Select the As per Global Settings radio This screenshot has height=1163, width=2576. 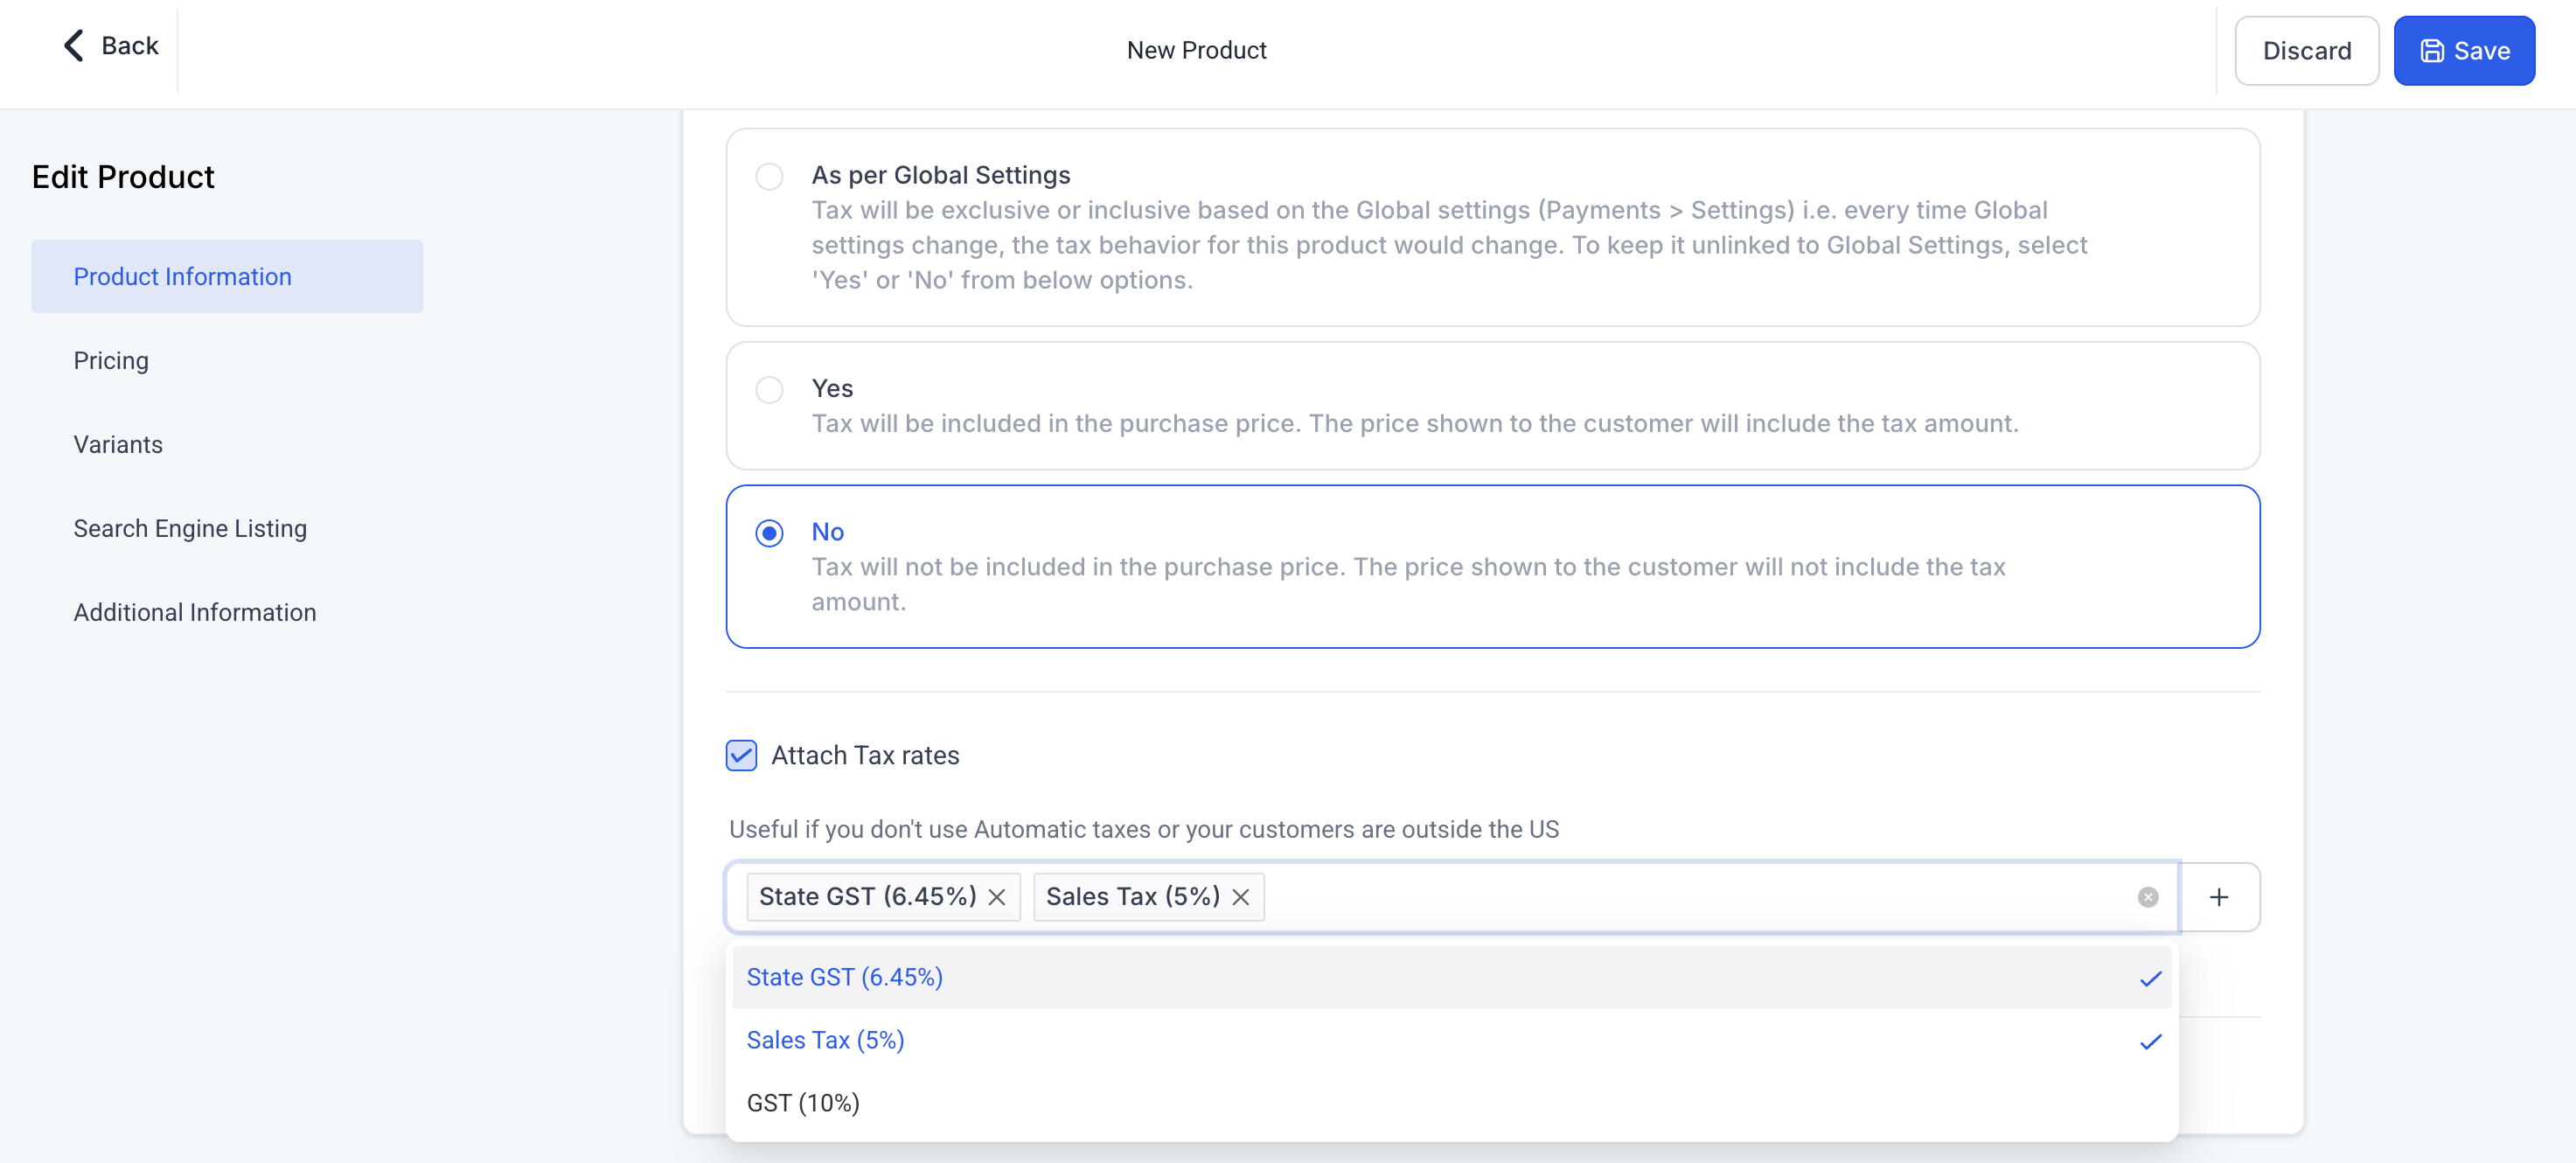click(769, 176)
